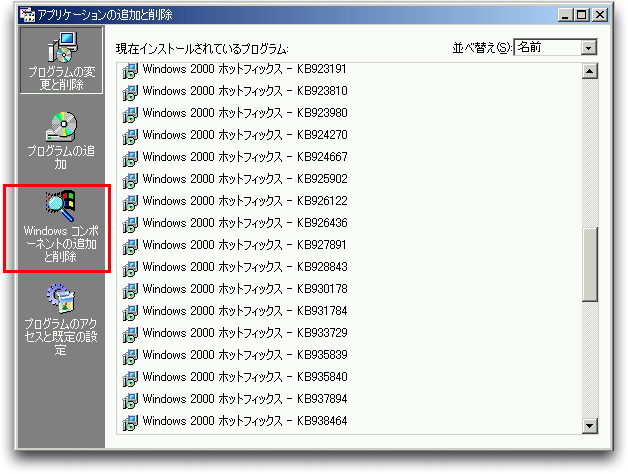Click hotfix icon beside KB924270

[x=130, y=136]
